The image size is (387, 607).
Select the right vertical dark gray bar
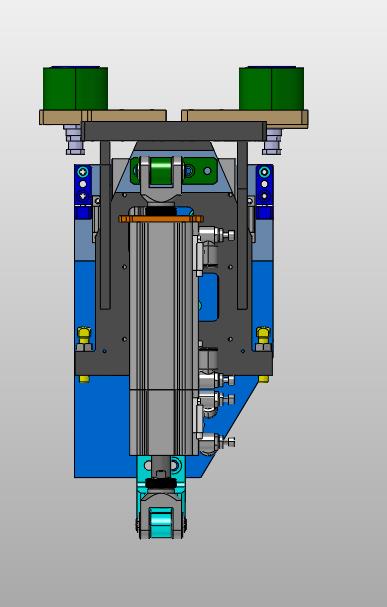pos(242,225)
